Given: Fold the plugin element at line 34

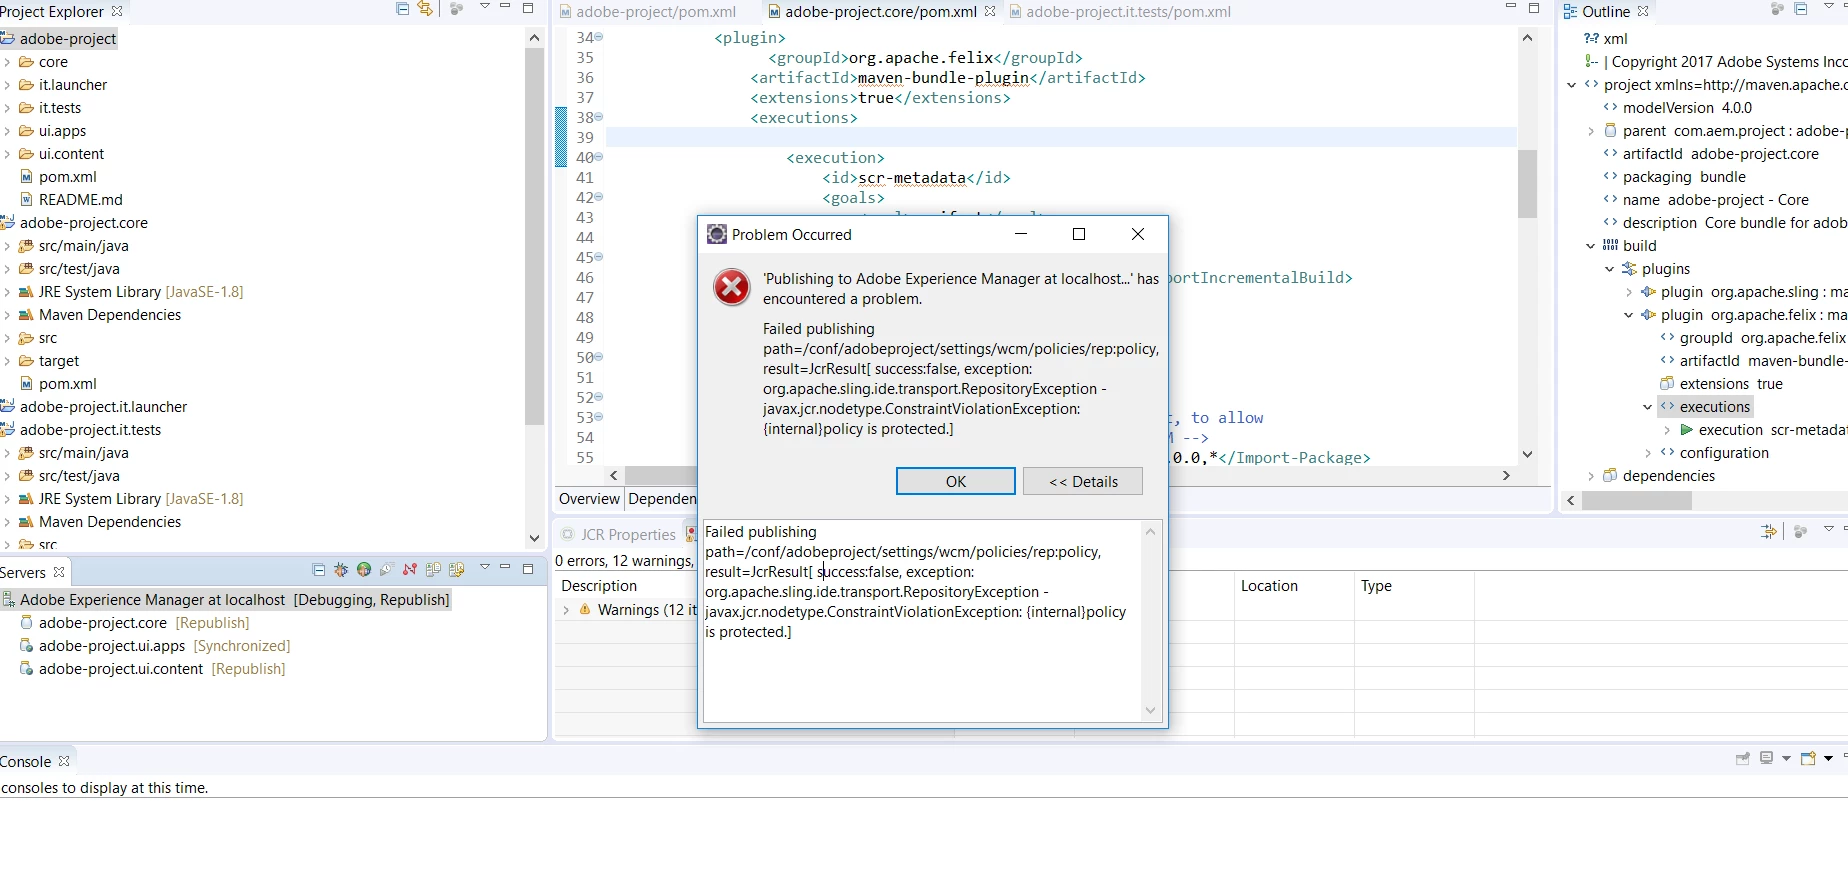Looking at the screenshot, I should click(599, 37).
